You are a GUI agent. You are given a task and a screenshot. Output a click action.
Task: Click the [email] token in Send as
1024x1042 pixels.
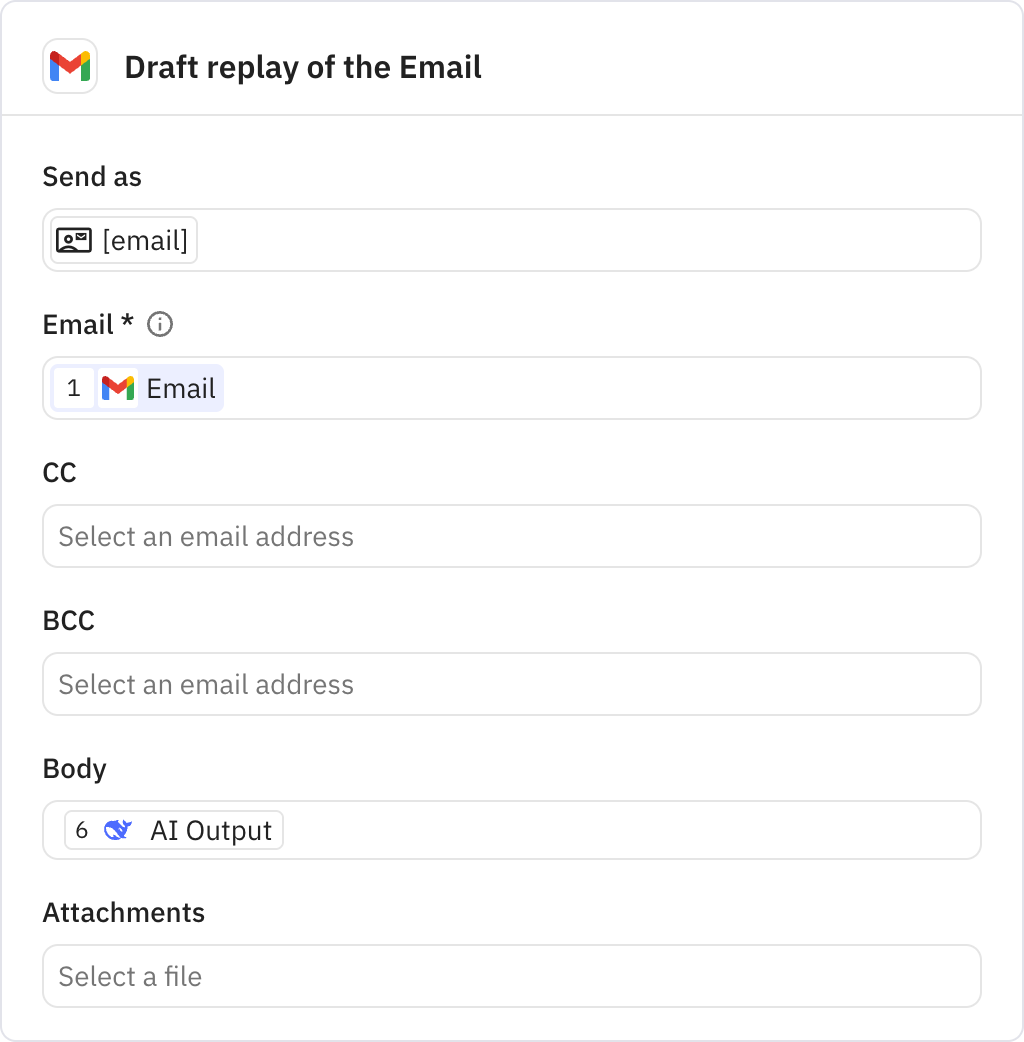[121, 240]
